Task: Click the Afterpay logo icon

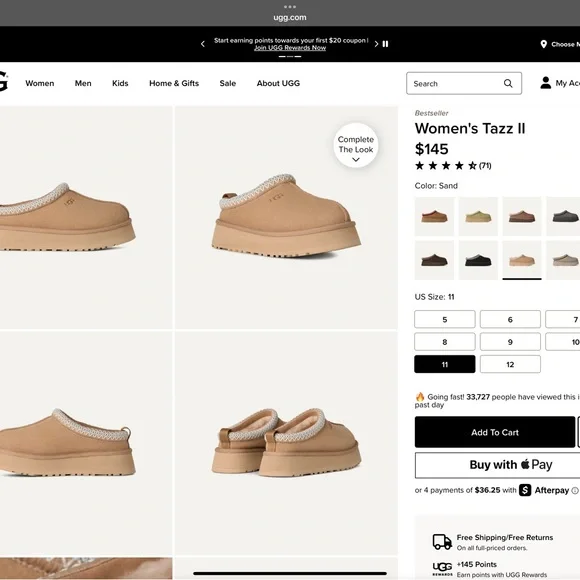Action: tap(525, 490)
